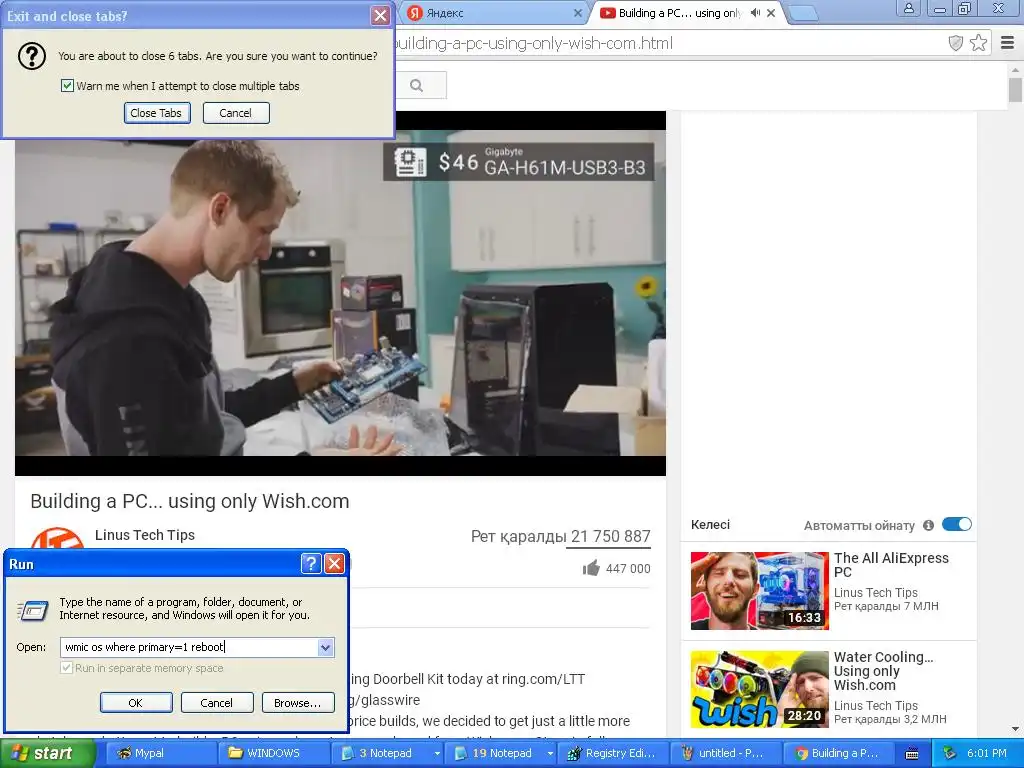Open a new tab with the new-tab button
The image size is (1024, 768).
click(x=803, y=14)
